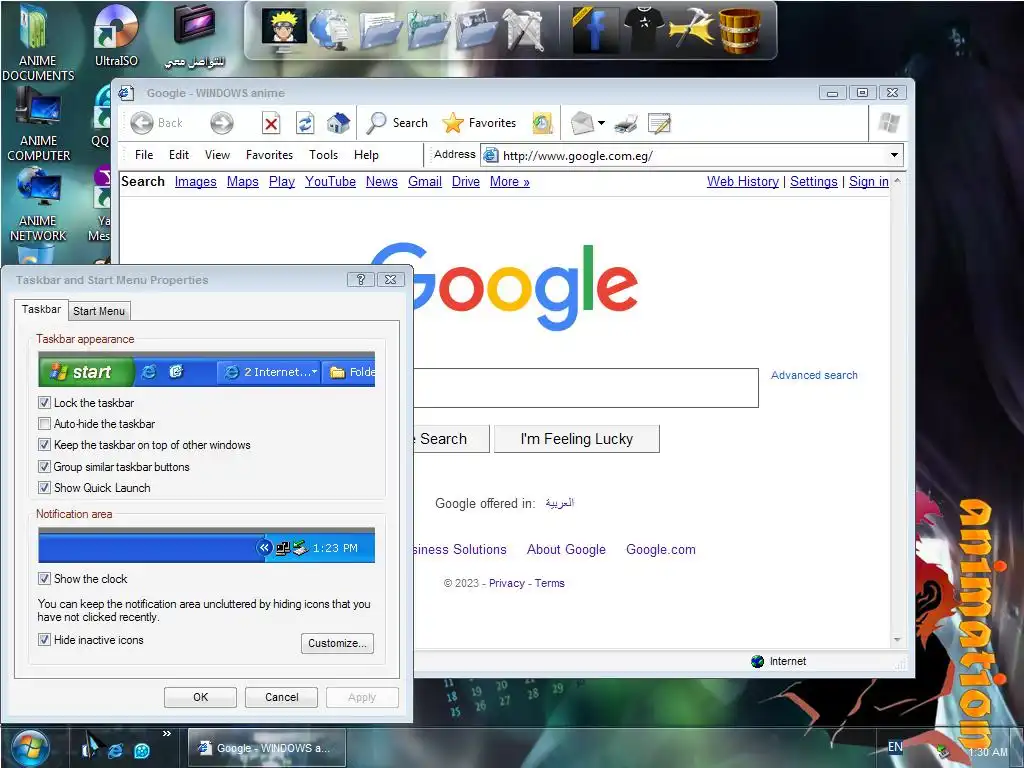The width and height of the screenshot is (1024, 768).
Task: Click the address bar URL field
Action: (692, 155)
